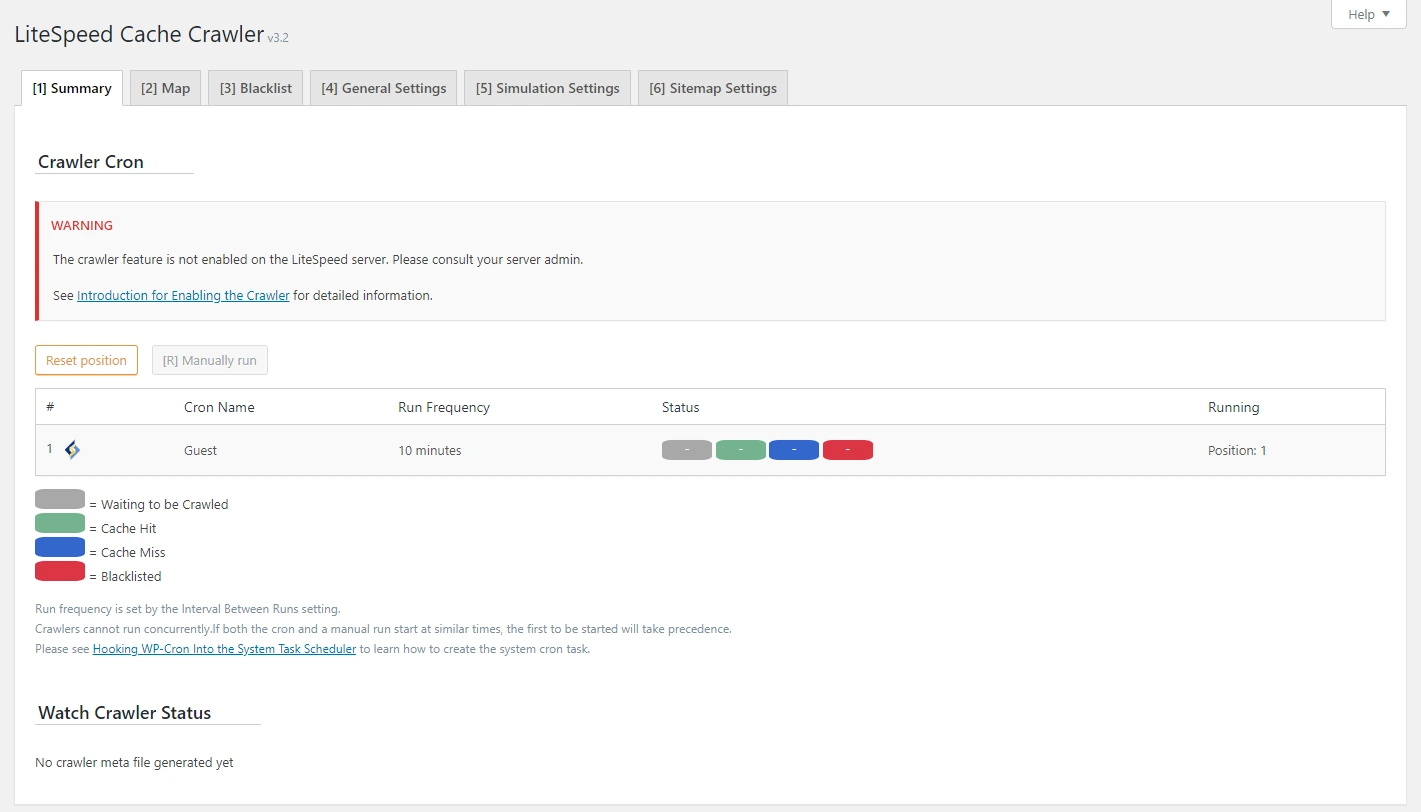Click the Reset position button
This screenshot has width=1421, height=812.
pos(86,360)
